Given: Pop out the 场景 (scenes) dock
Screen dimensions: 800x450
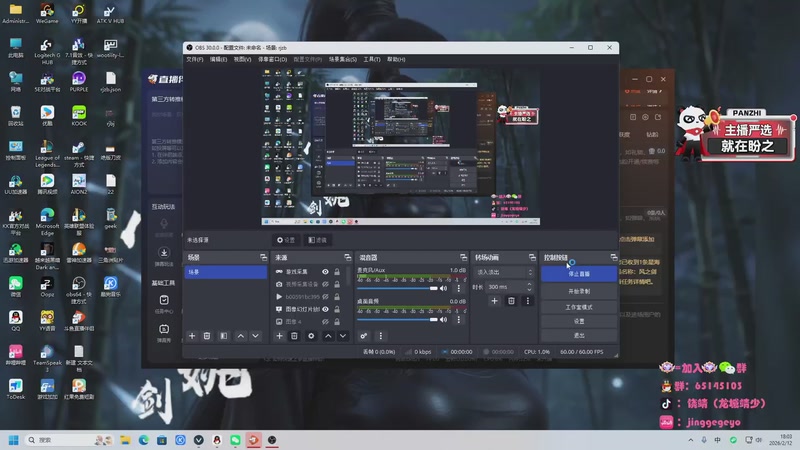Looking at the screenshot, I should pos(263,257).
